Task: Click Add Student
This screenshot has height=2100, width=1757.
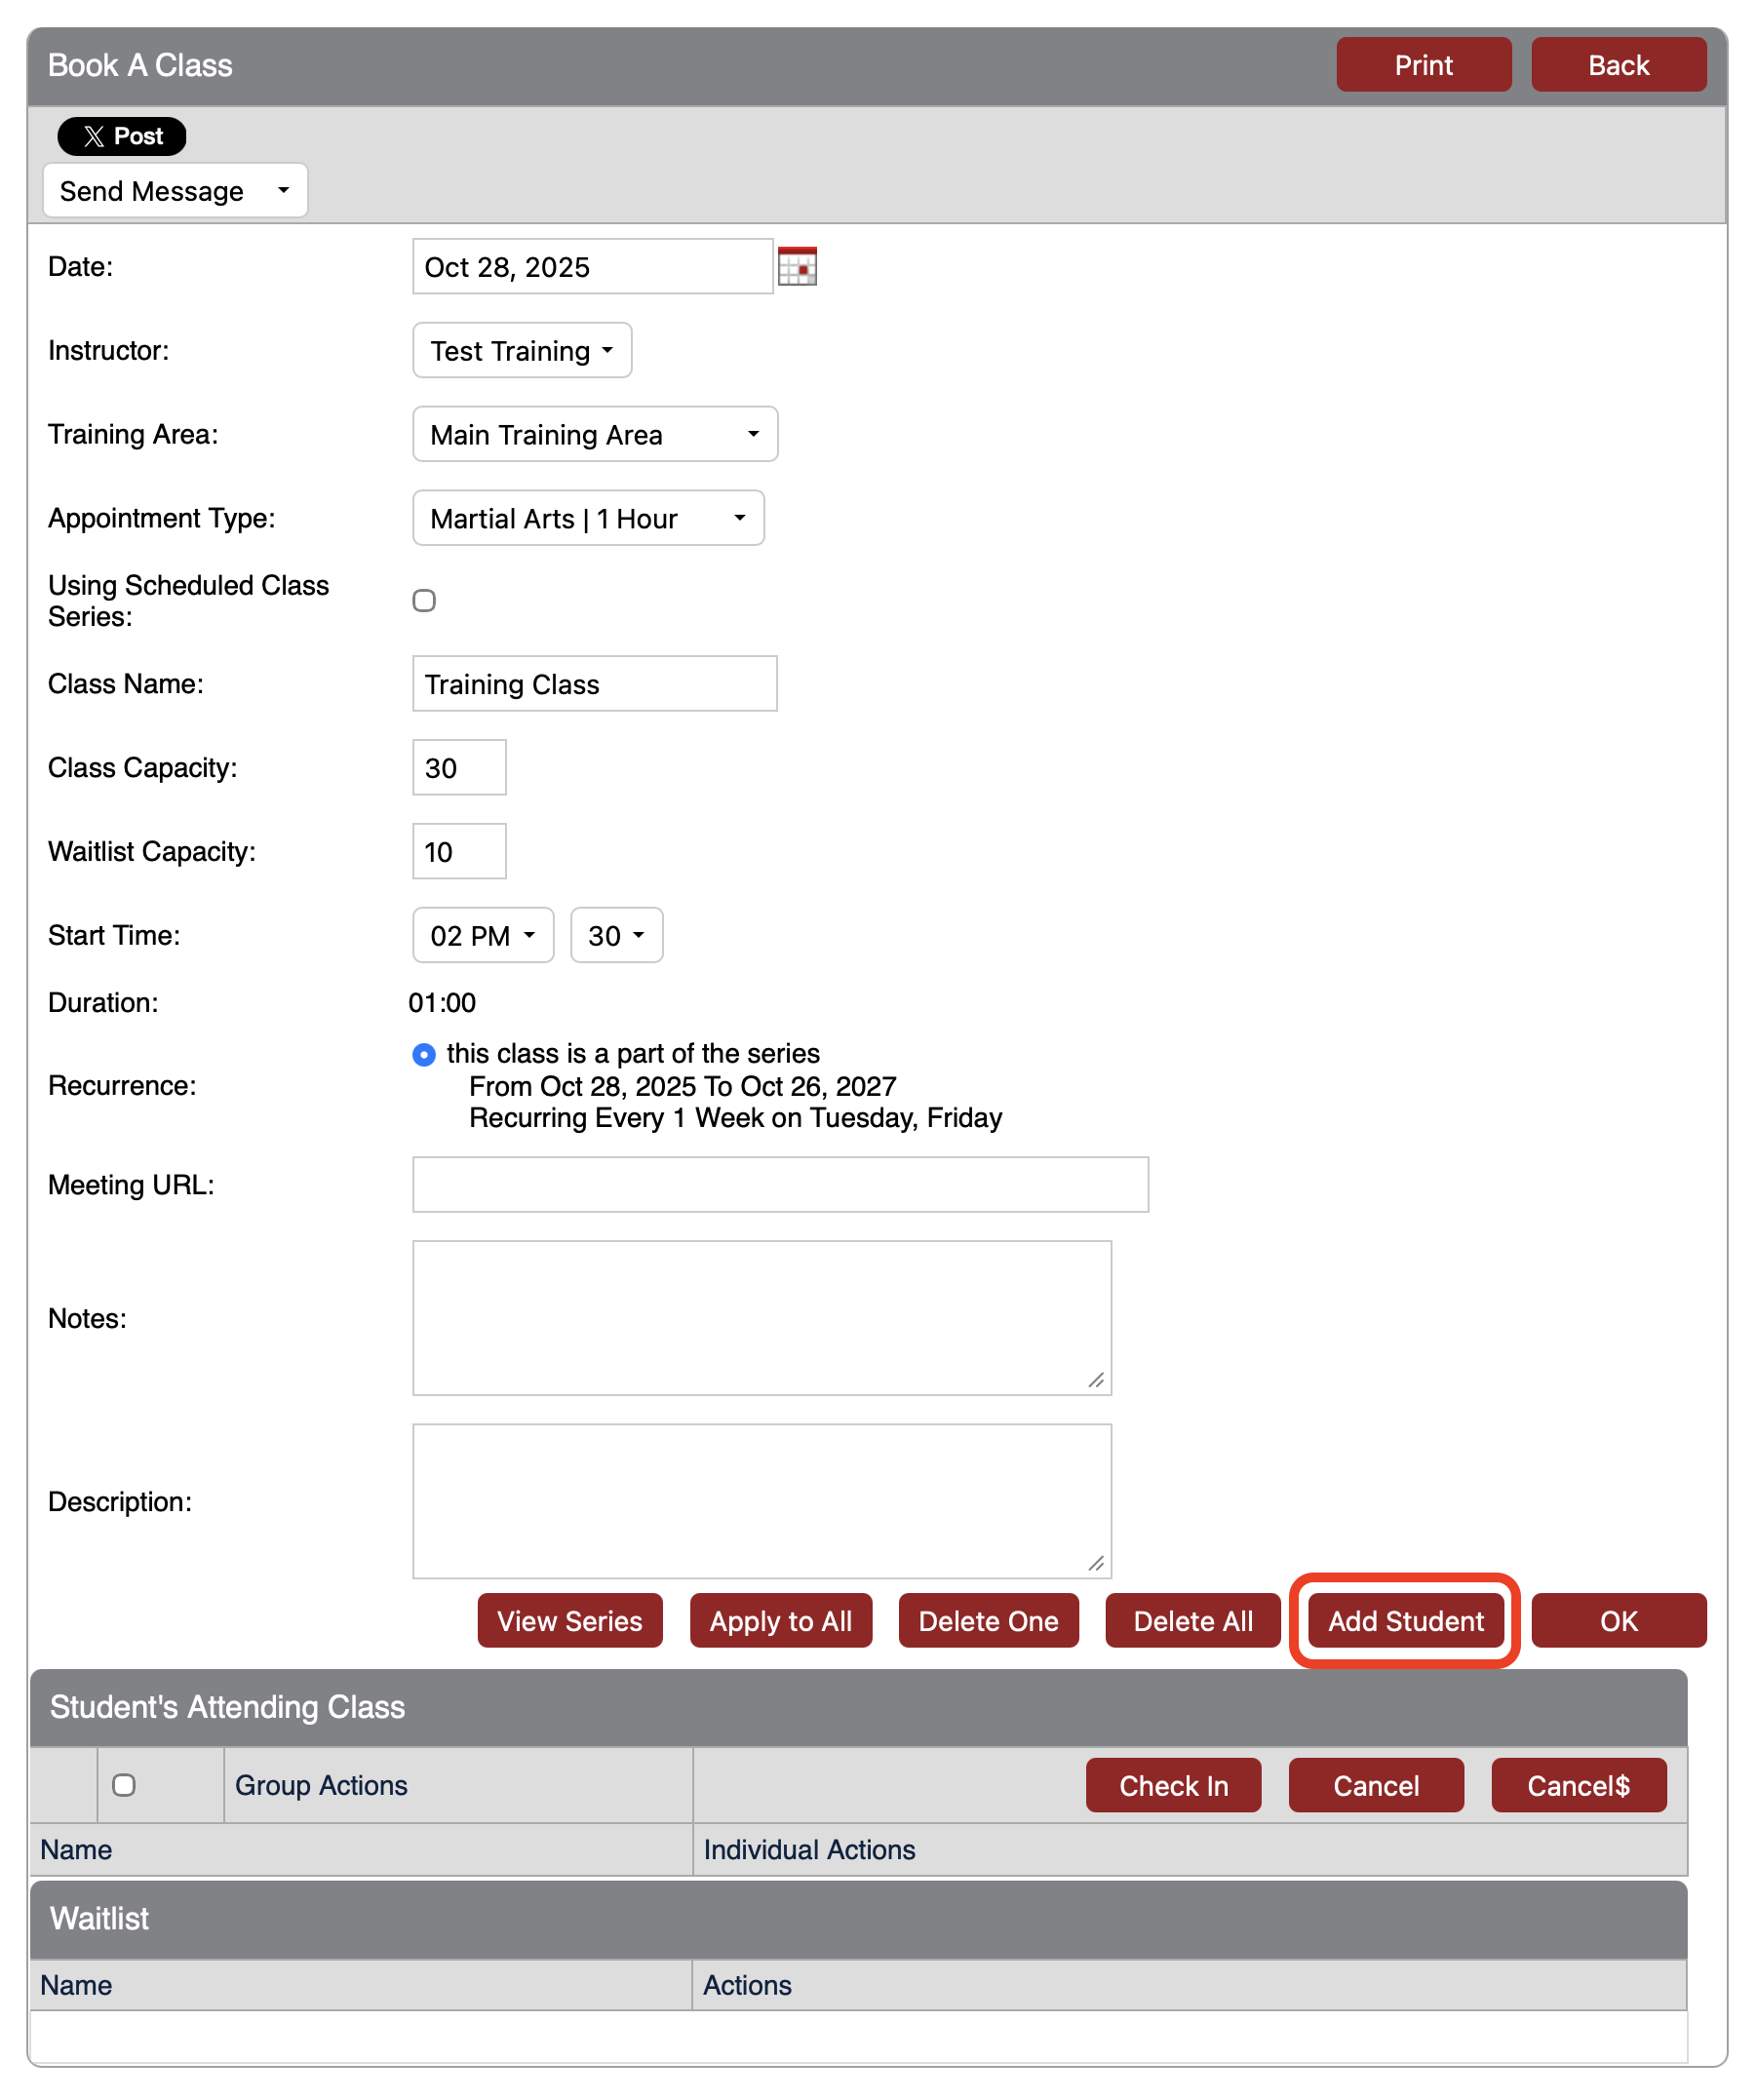Action: click(1404, 1620)
